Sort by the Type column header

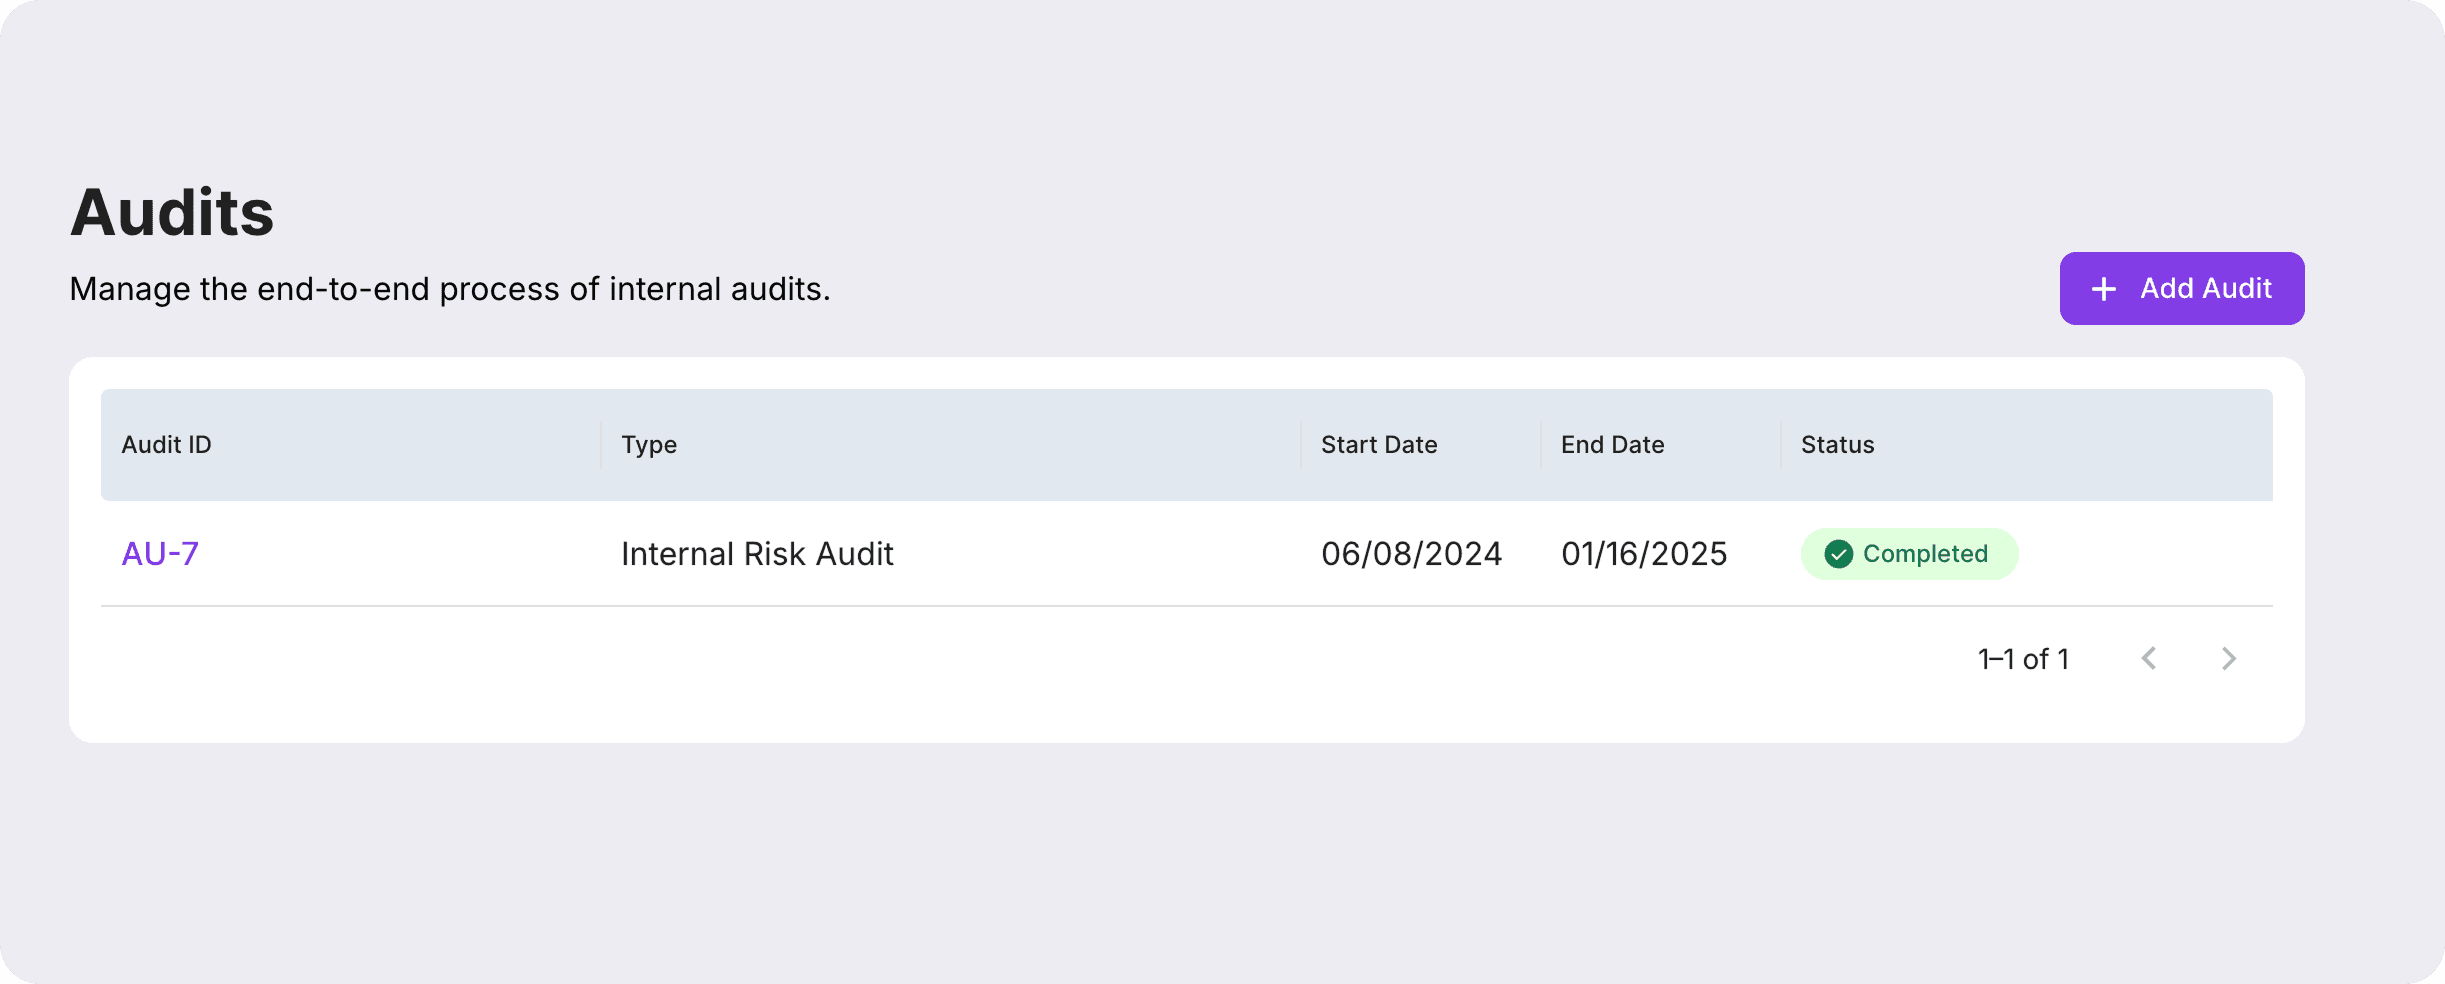pyautogui.click(x=649, y=445)
